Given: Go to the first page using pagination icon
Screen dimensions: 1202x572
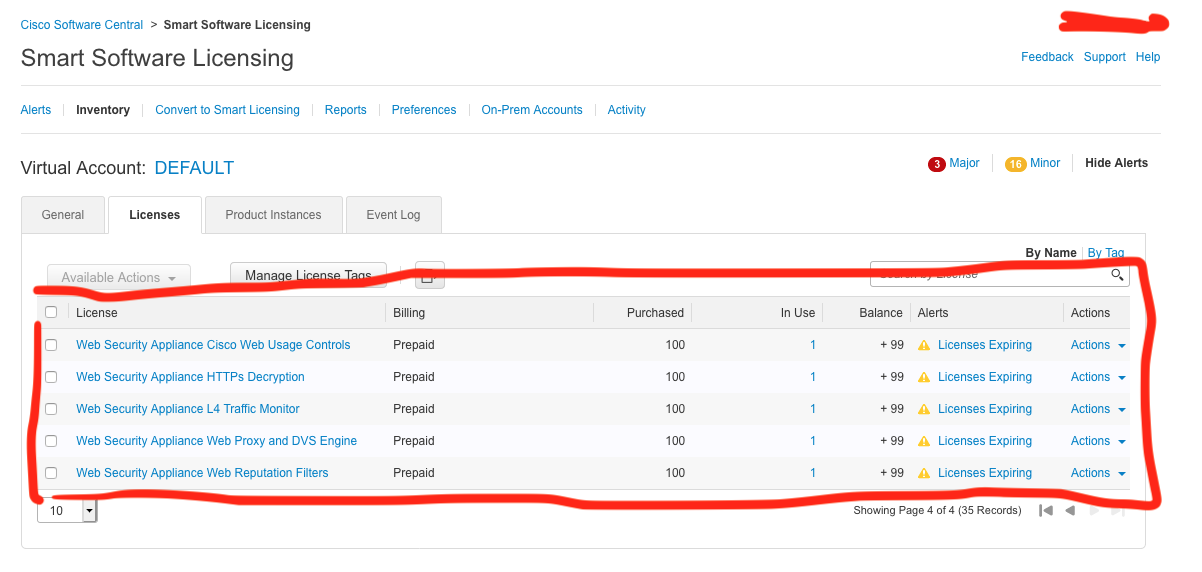Looking at the screenshot, I should [x=1046, y=511].
